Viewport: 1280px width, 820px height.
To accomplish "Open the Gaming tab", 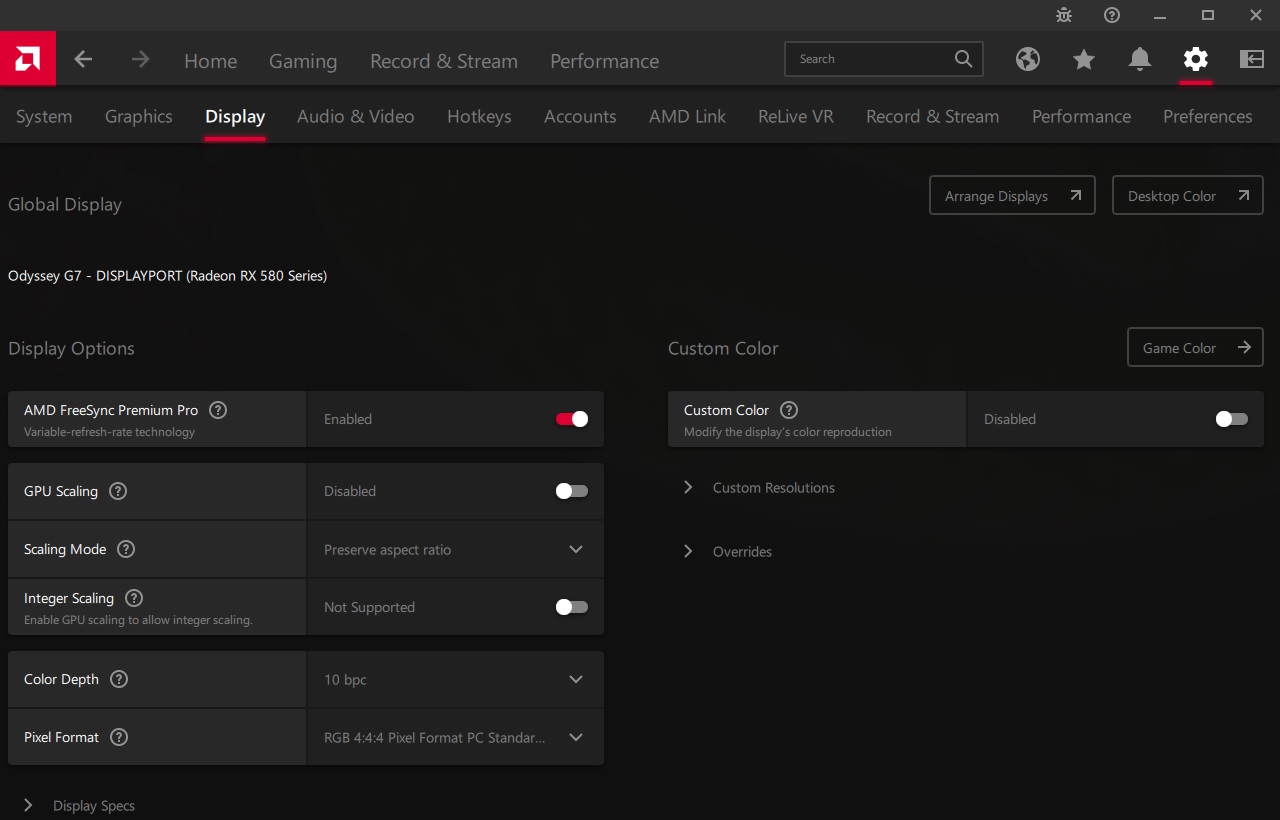I will (x=303, y=61).
